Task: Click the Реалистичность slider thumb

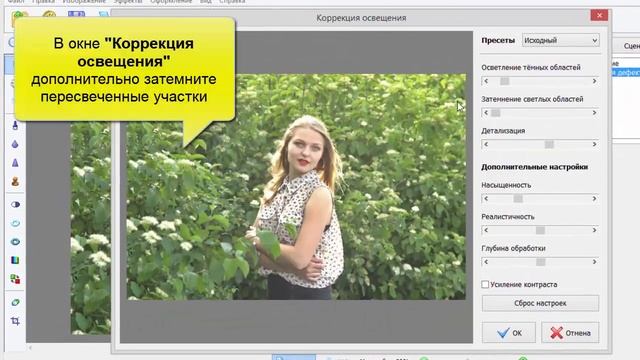Action: [540, 230]
